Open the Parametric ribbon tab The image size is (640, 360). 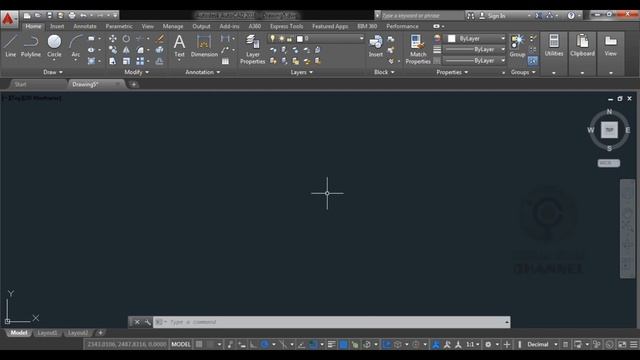119,26
